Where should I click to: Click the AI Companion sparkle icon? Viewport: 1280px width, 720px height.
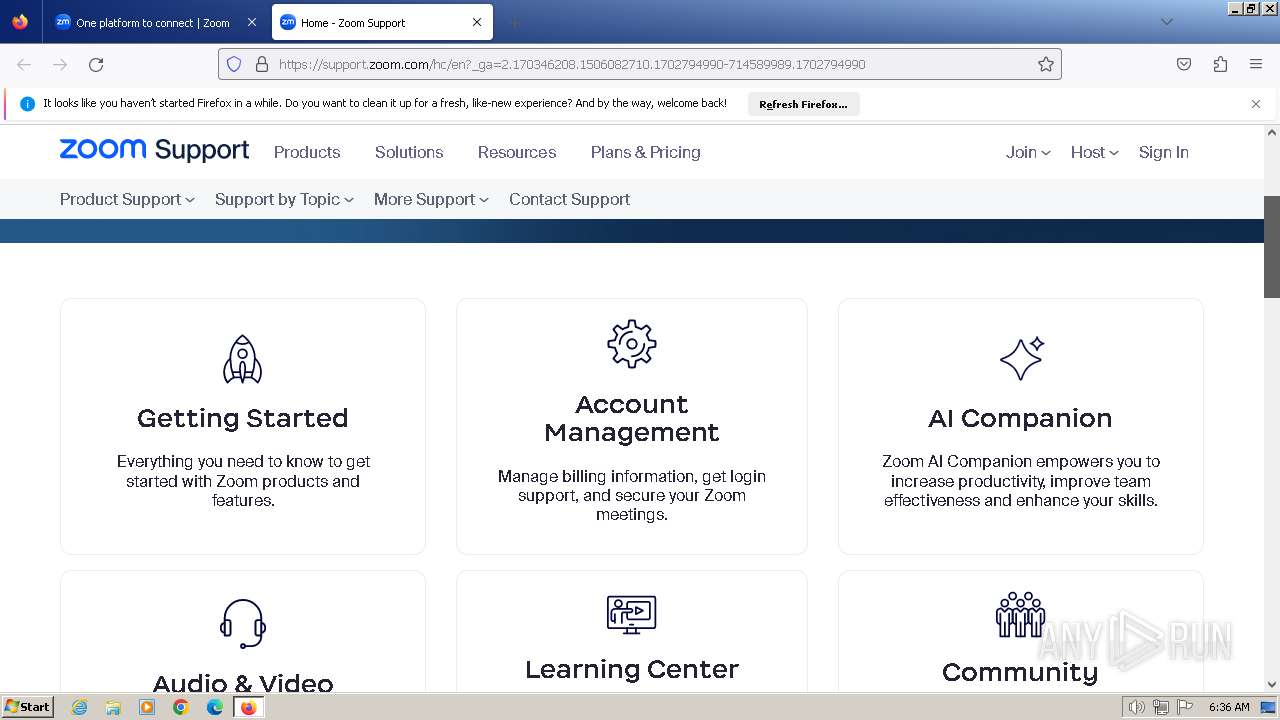1021,358
